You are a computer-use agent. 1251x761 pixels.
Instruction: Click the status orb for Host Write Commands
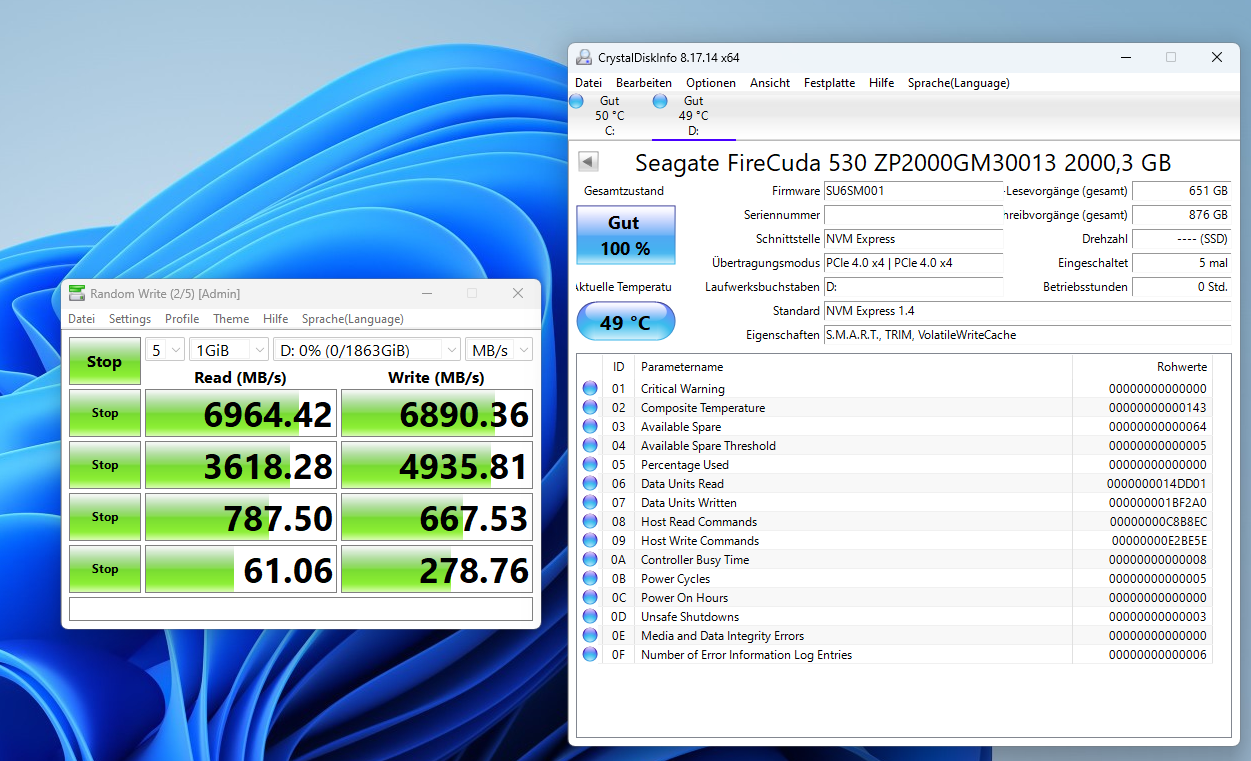point(590,540)
